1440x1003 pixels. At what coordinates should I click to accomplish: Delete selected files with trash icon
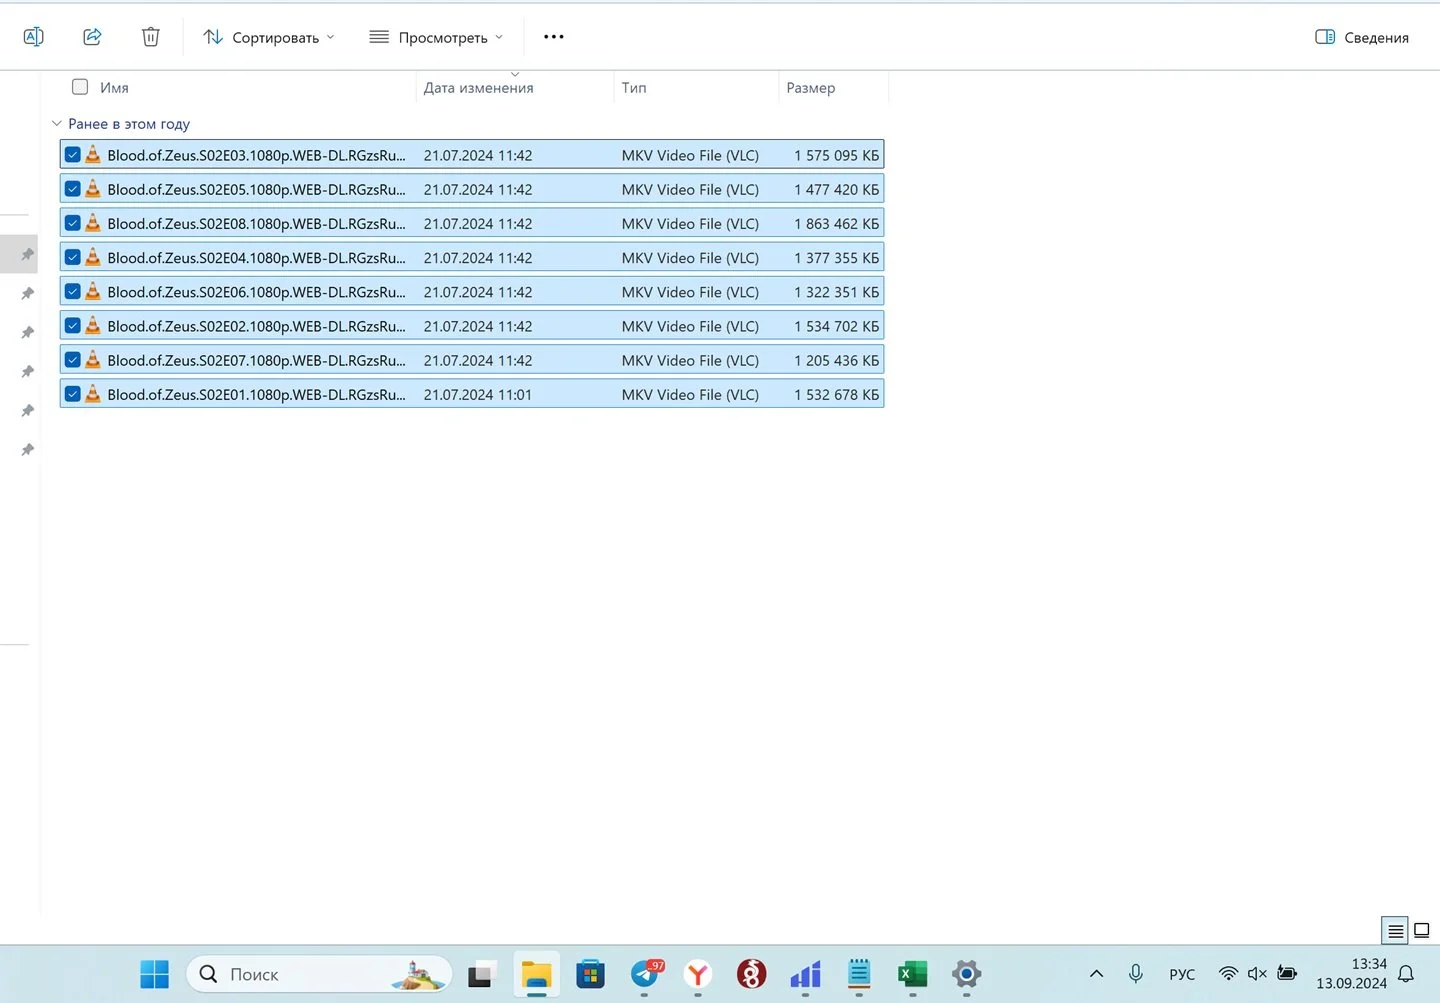[x=151, y=37]
